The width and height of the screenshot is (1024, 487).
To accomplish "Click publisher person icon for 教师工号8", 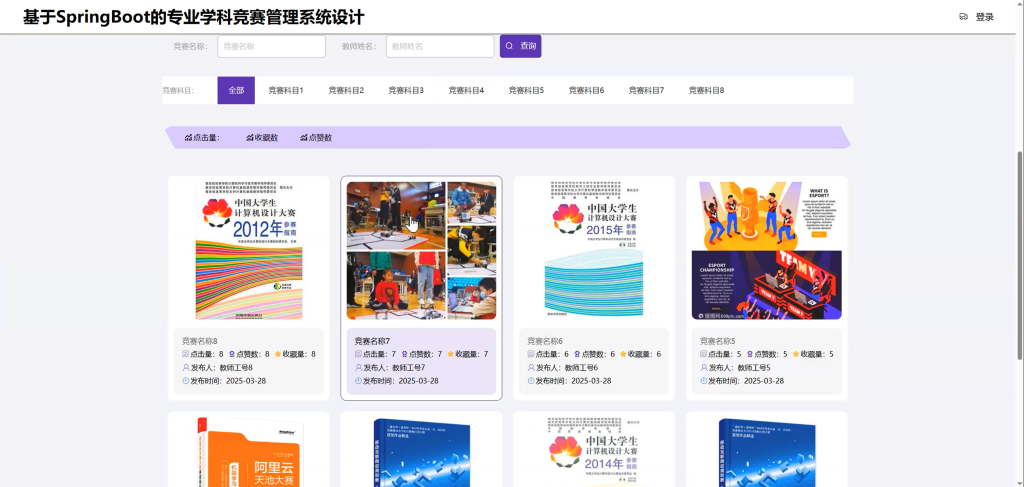I will 185,368.
